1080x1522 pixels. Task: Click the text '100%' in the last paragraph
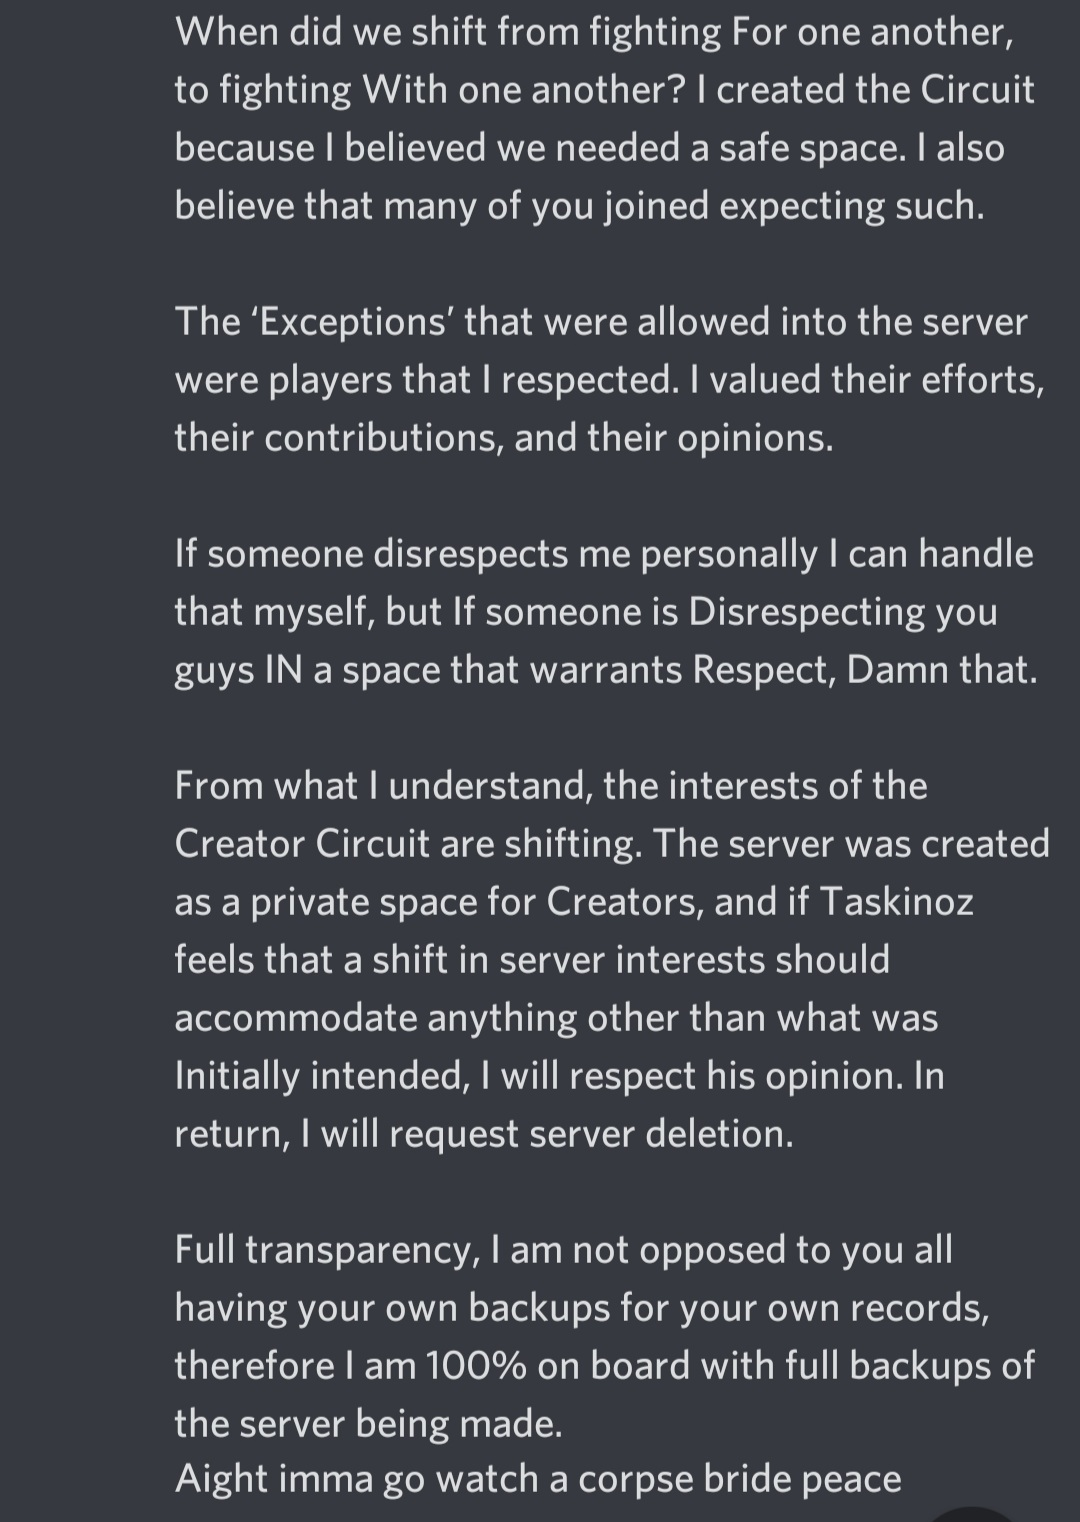click(x=476, y=1365)
